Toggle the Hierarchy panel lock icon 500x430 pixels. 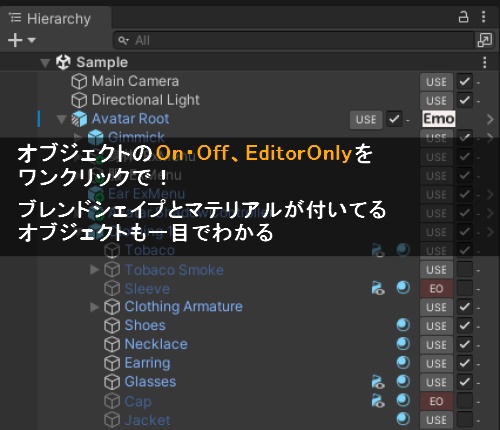[x=463, y=17]
